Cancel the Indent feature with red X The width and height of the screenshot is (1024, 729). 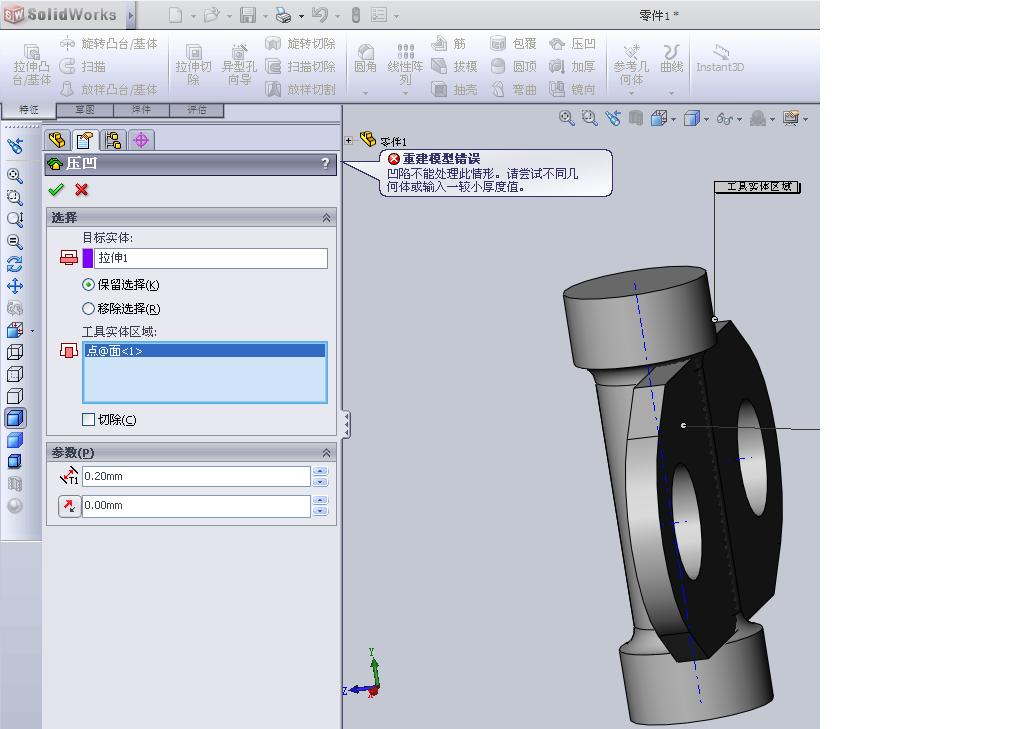[82, 189]
